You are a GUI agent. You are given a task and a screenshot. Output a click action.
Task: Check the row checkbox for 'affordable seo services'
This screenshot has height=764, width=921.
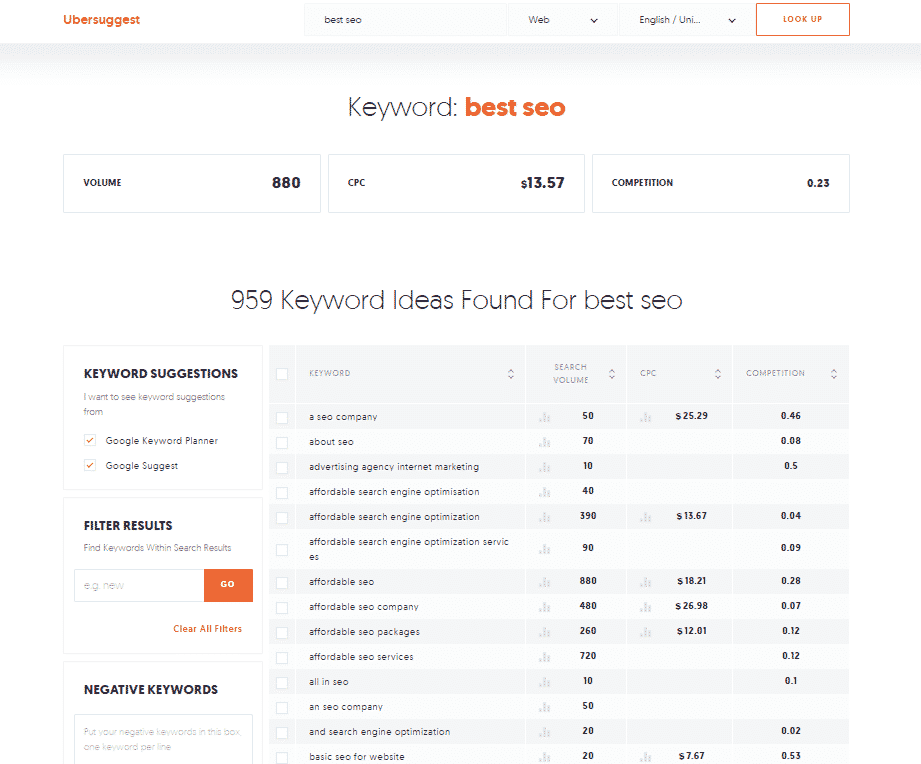pyautogui.click(x=282, y=655)
